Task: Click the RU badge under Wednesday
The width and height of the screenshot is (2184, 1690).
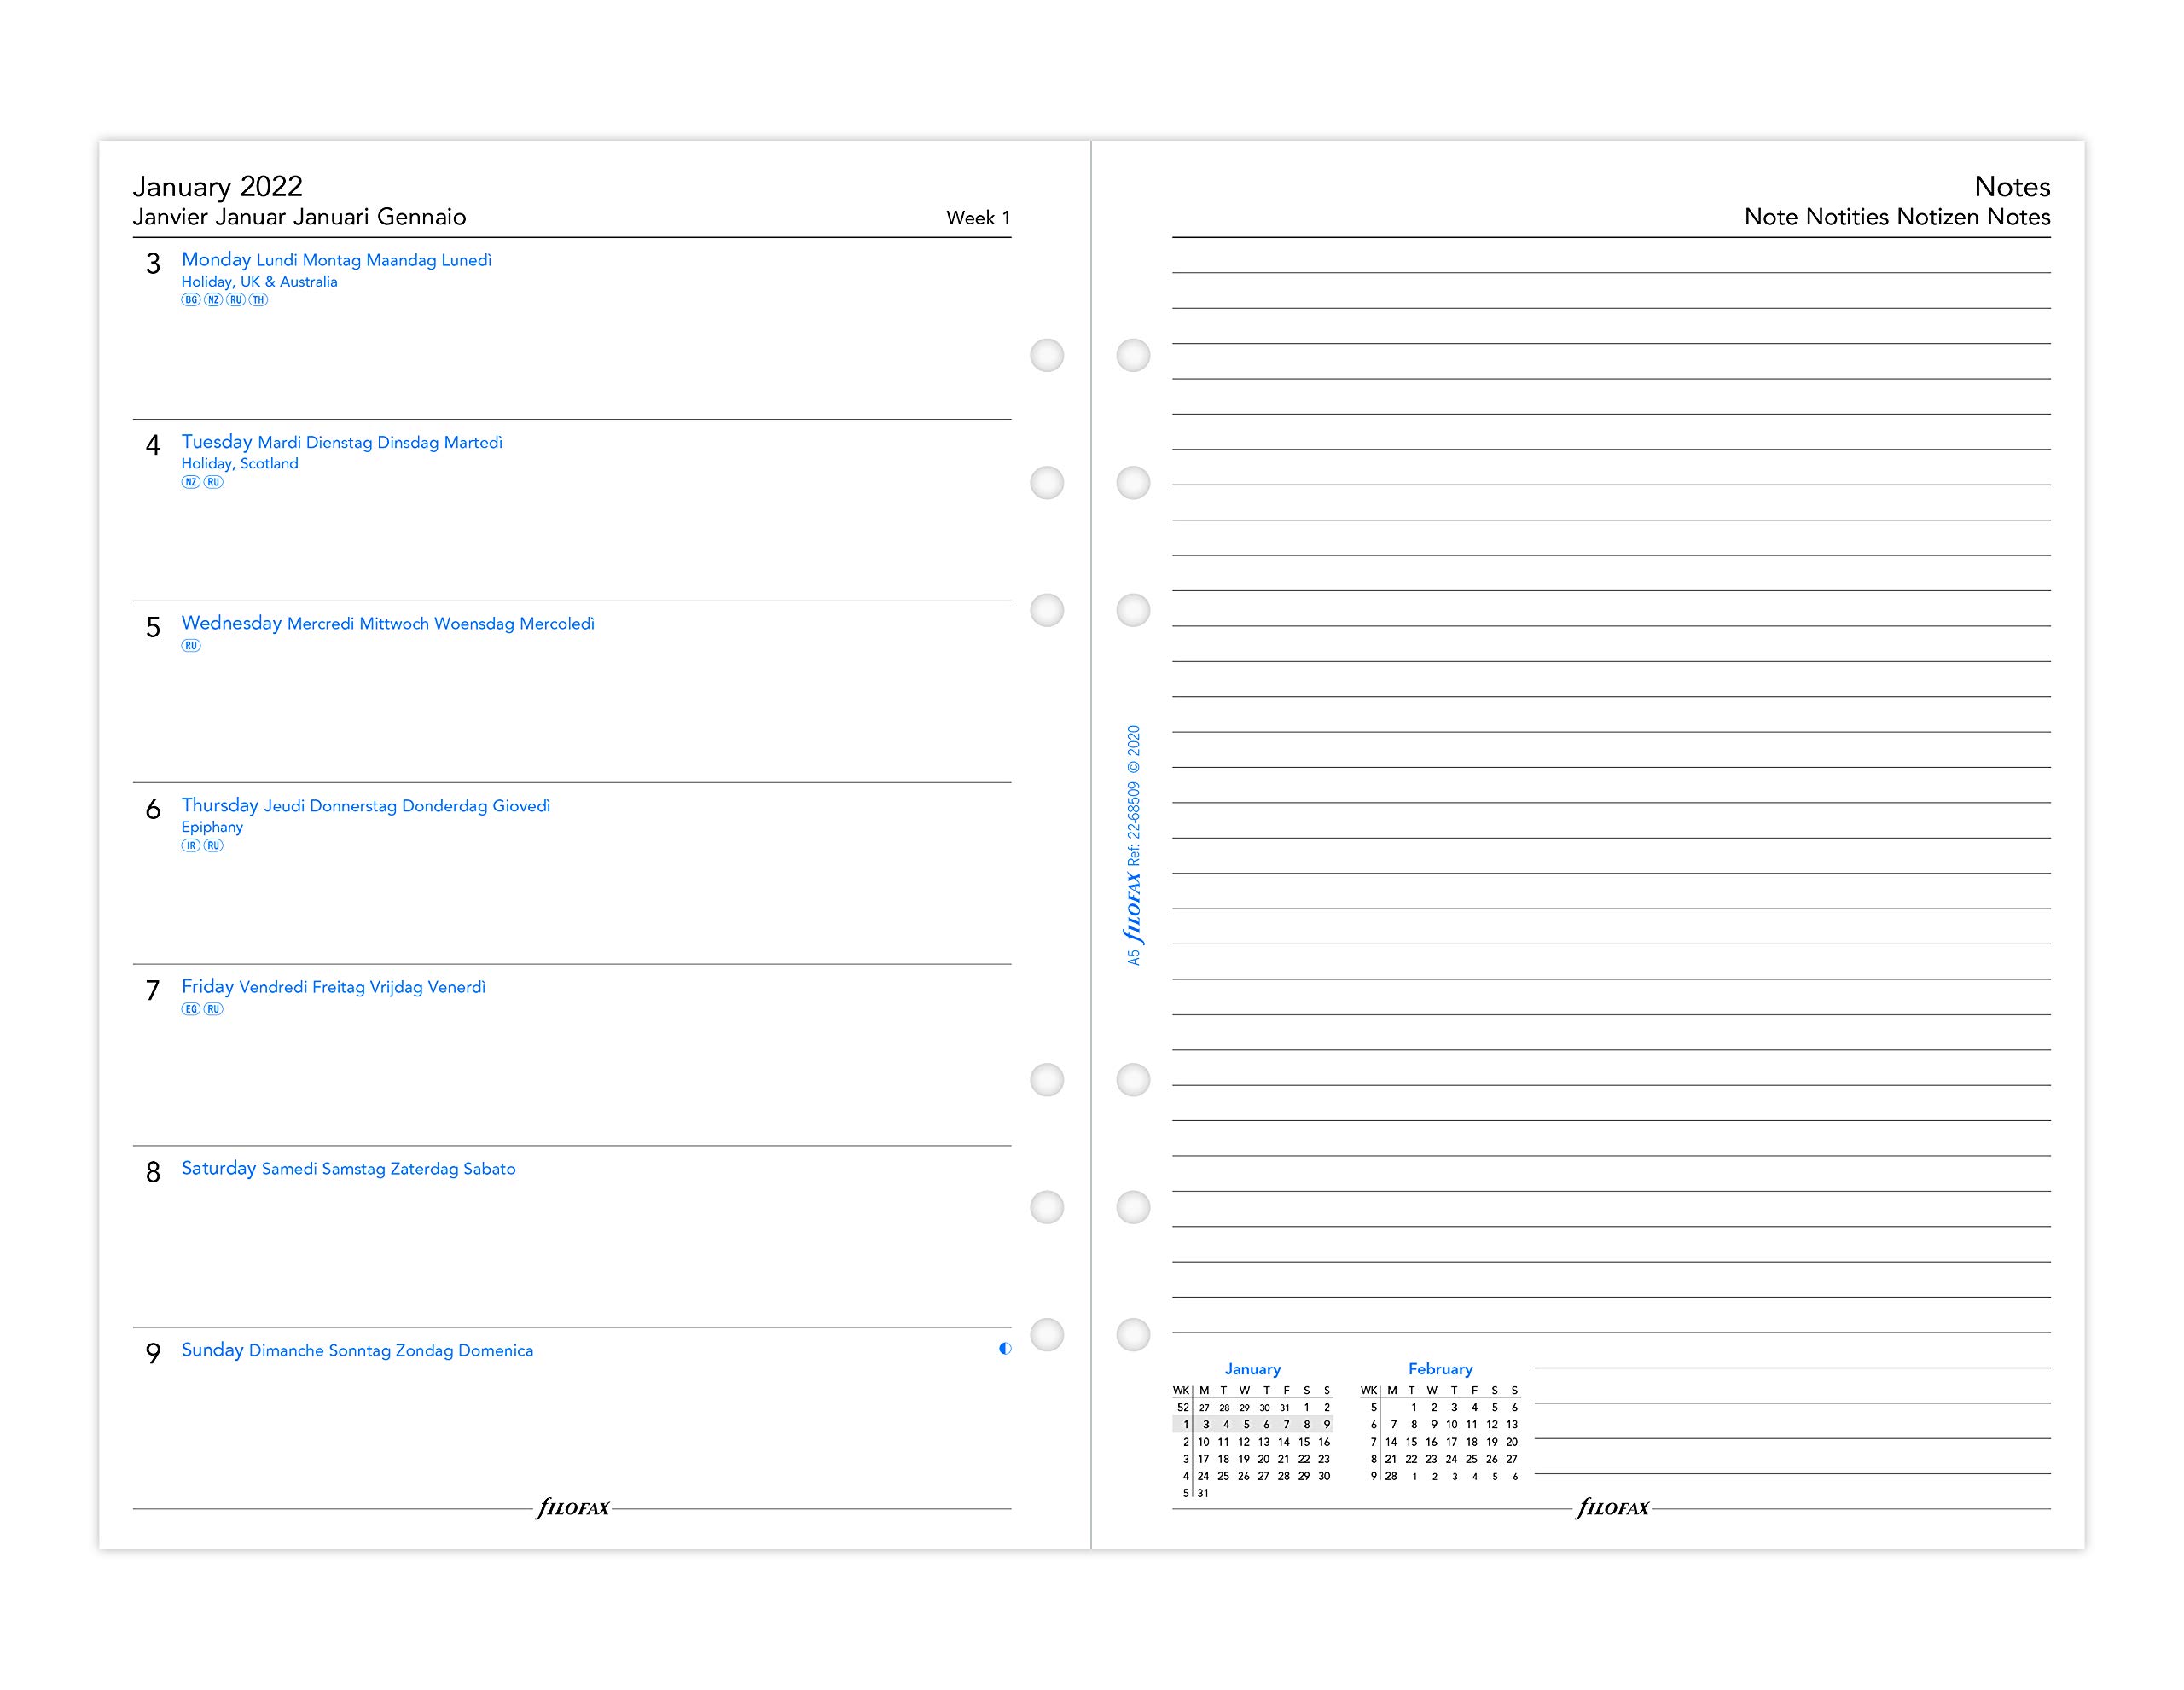Action: pos(191,646)
